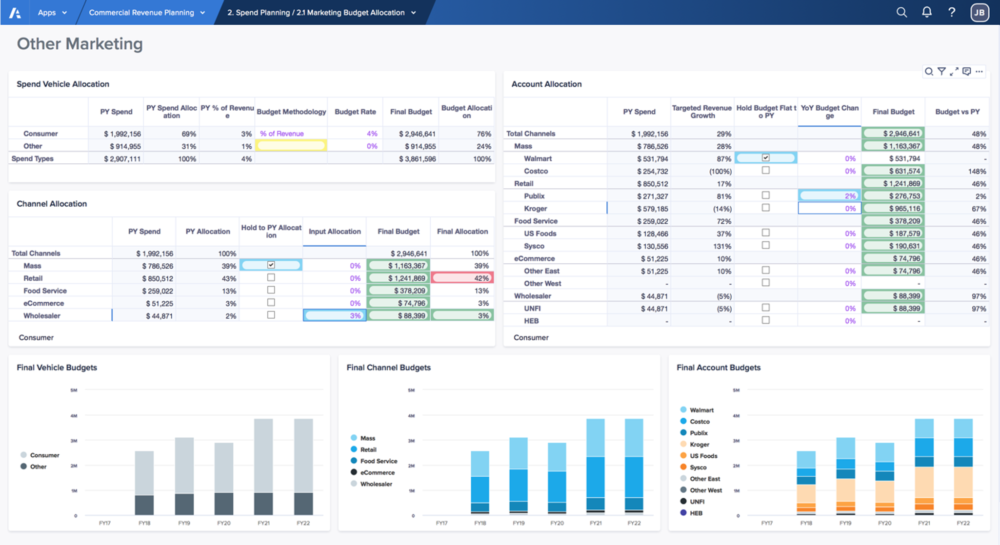Toggle Hold to PY Allocation for Retail
Image resolution: width=1000 pixels, height=545 pixels.
[x=271, y=277]
